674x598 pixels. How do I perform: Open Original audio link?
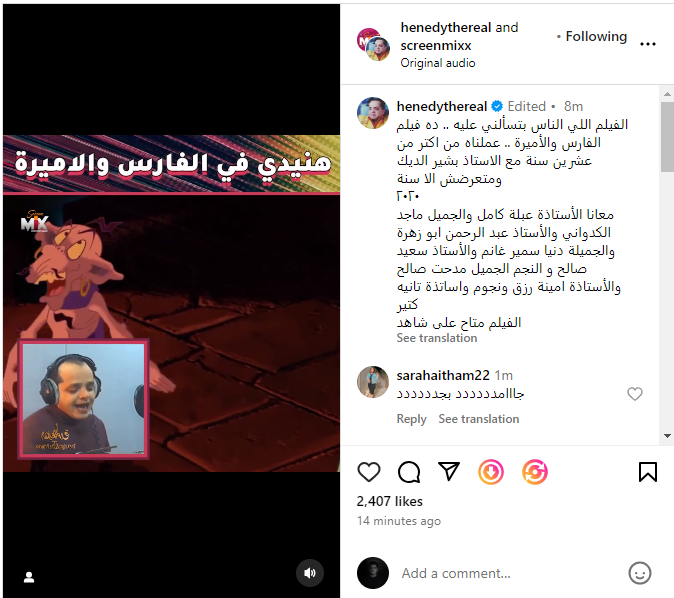pyautogui.click(x=438, y=63)
